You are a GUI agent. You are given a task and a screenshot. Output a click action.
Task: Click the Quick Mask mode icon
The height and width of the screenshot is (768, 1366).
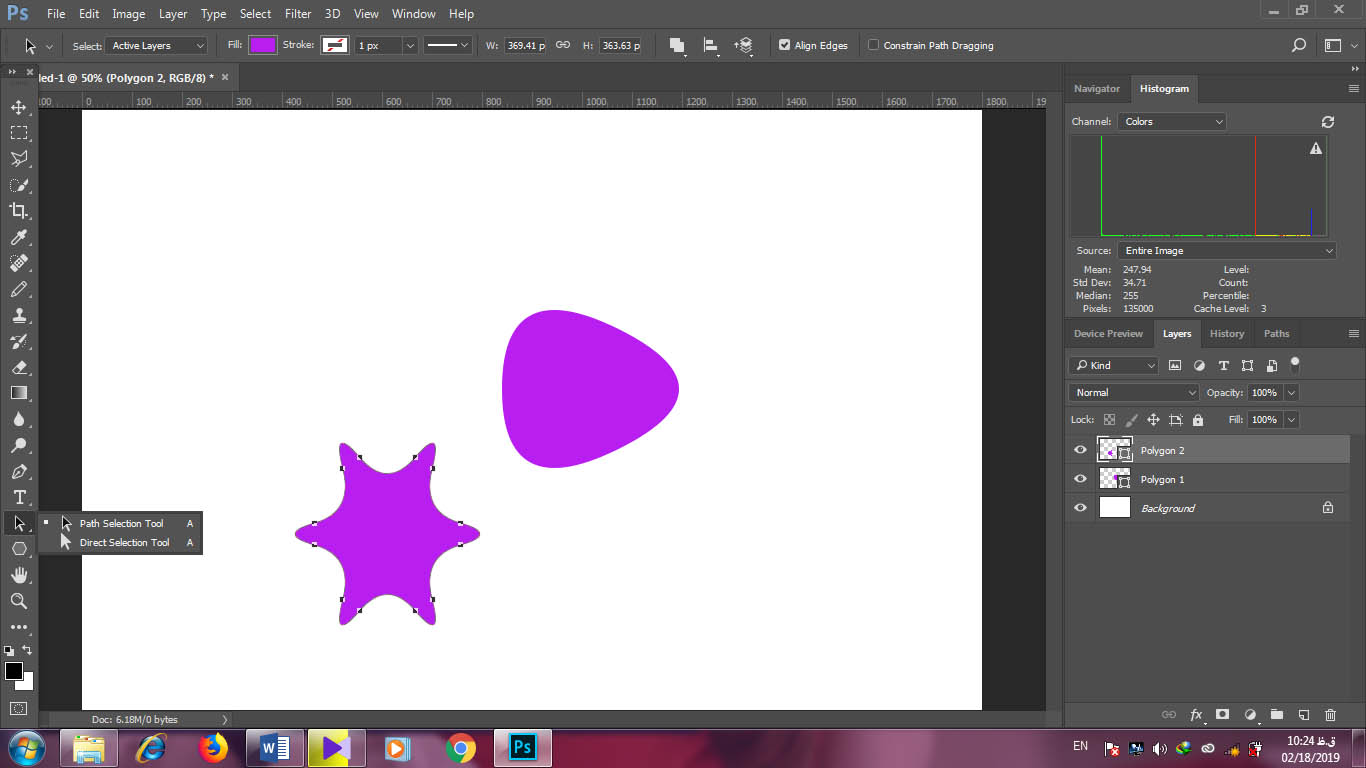click(19, 708)
